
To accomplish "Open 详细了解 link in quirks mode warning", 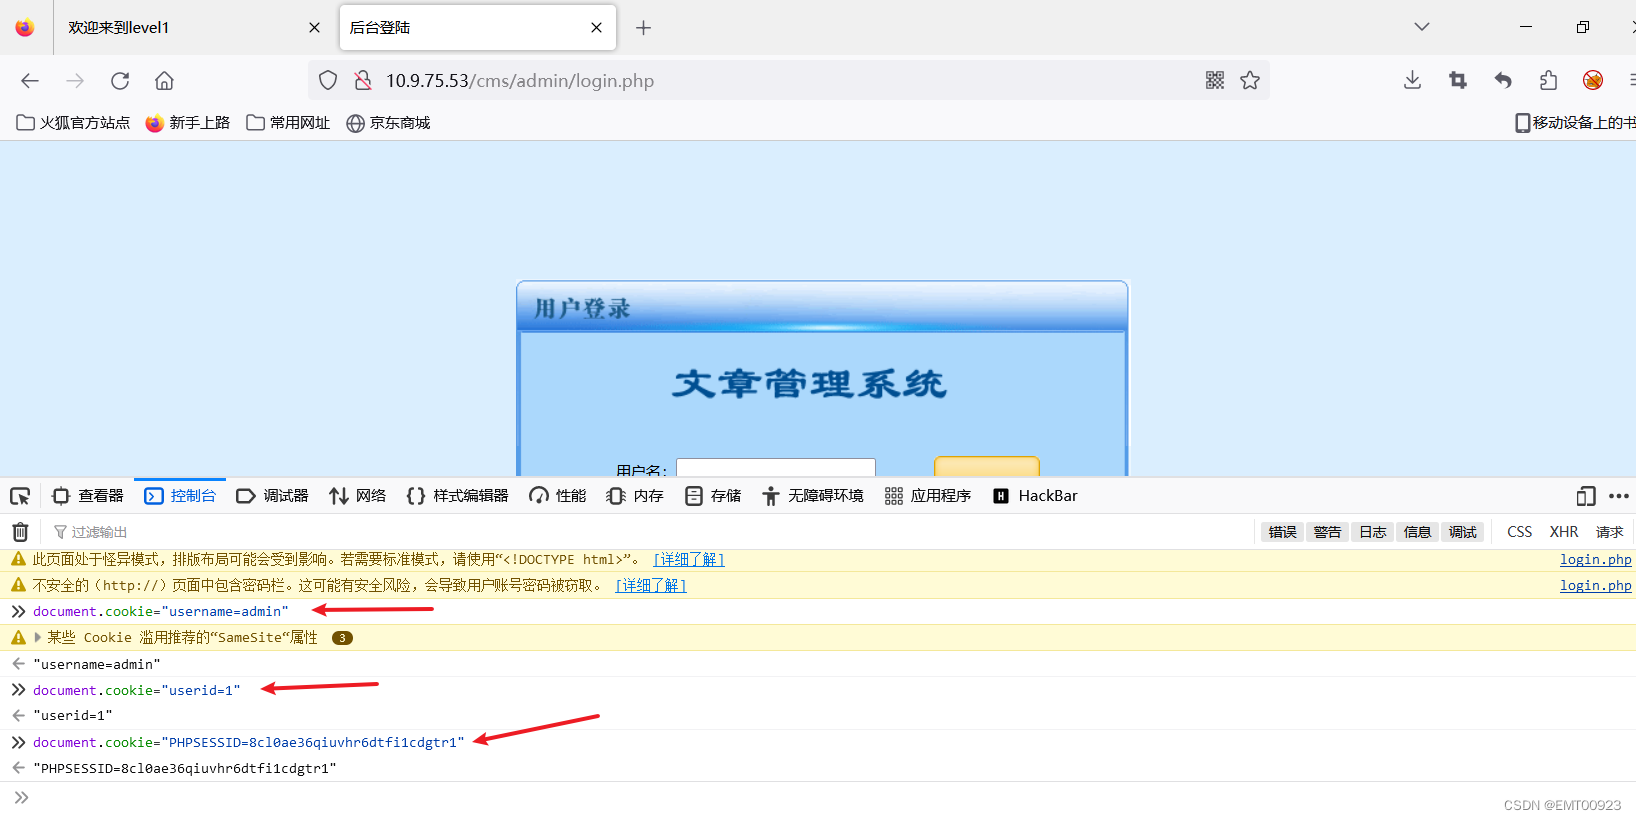I will pyautogui.click(x=689, y=560).
